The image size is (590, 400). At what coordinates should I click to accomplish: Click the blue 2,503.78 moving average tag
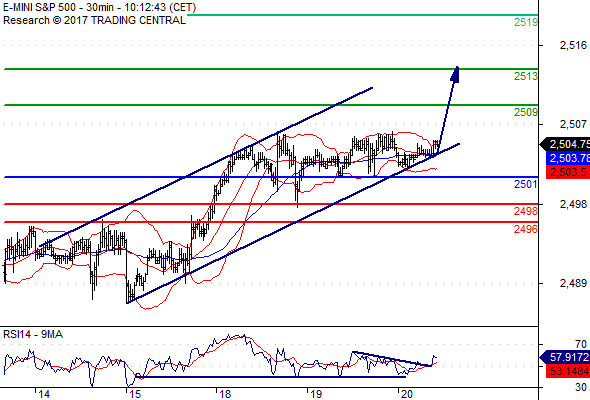(567, 158)
